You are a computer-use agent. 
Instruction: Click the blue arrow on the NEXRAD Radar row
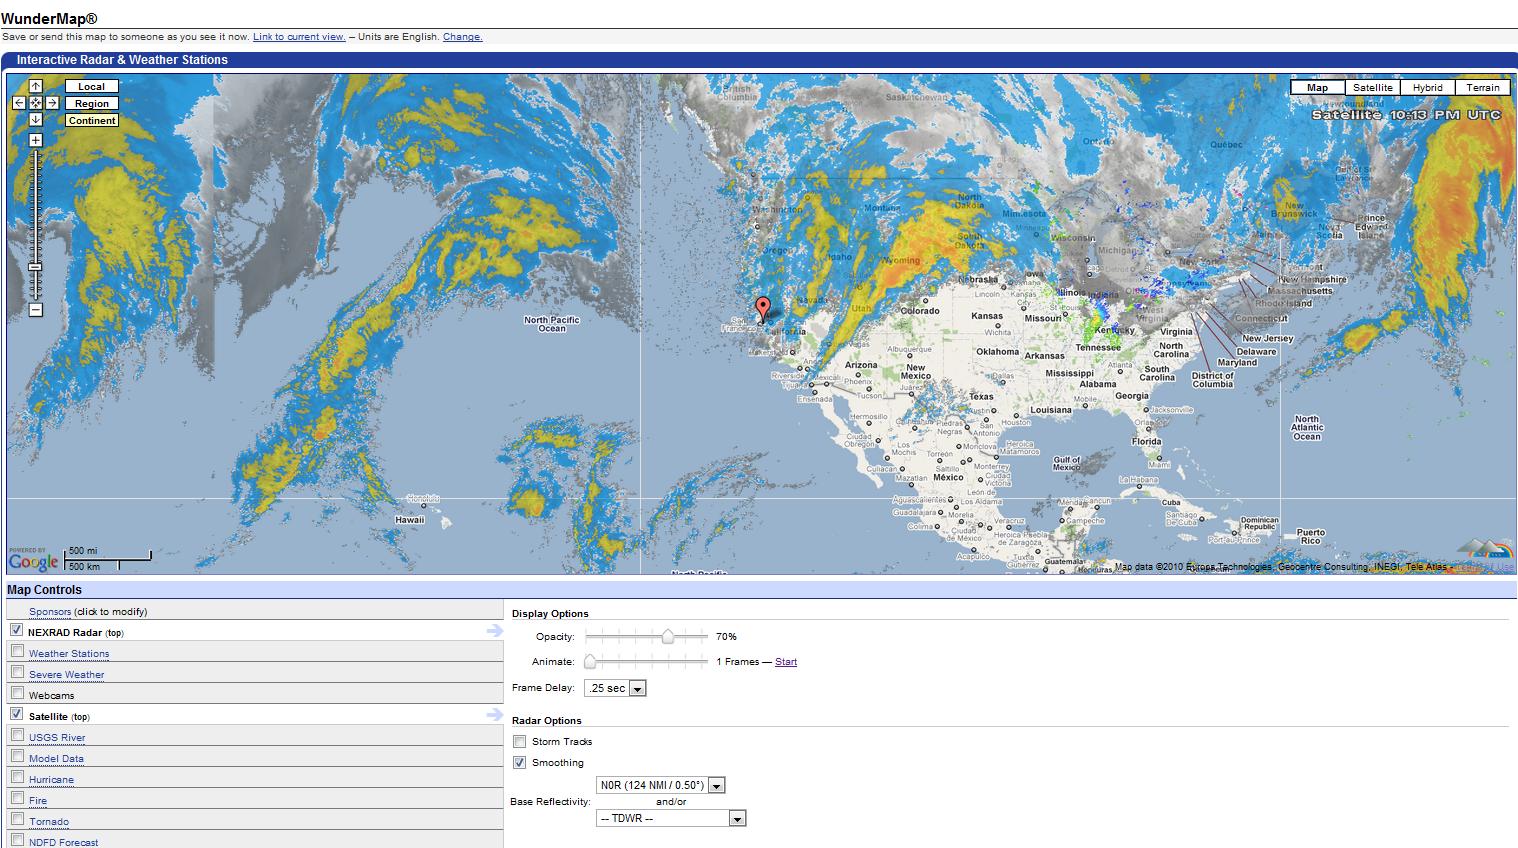pos(494,631)
